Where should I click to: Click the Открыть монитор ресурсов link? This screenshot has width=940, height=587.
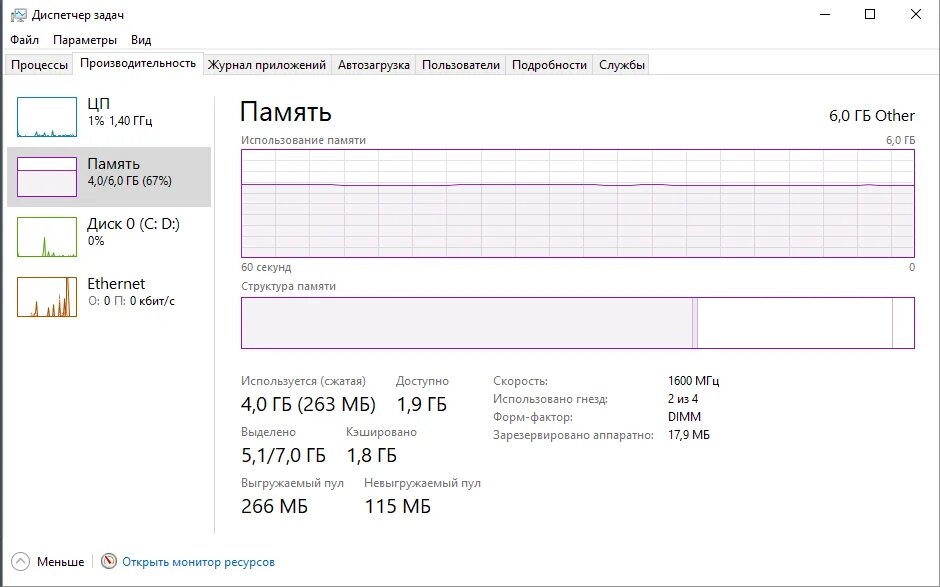[198, 562]
